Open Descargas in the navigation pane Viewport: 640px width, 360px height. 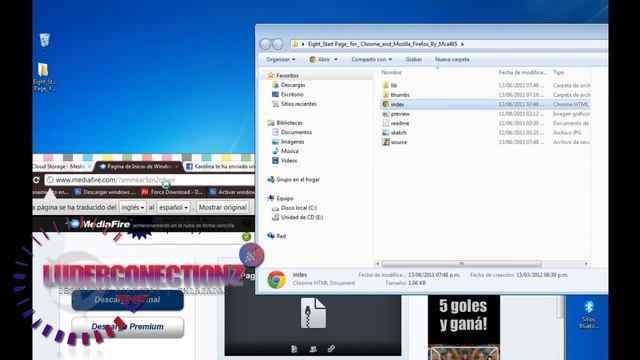(x=293, y=85)
